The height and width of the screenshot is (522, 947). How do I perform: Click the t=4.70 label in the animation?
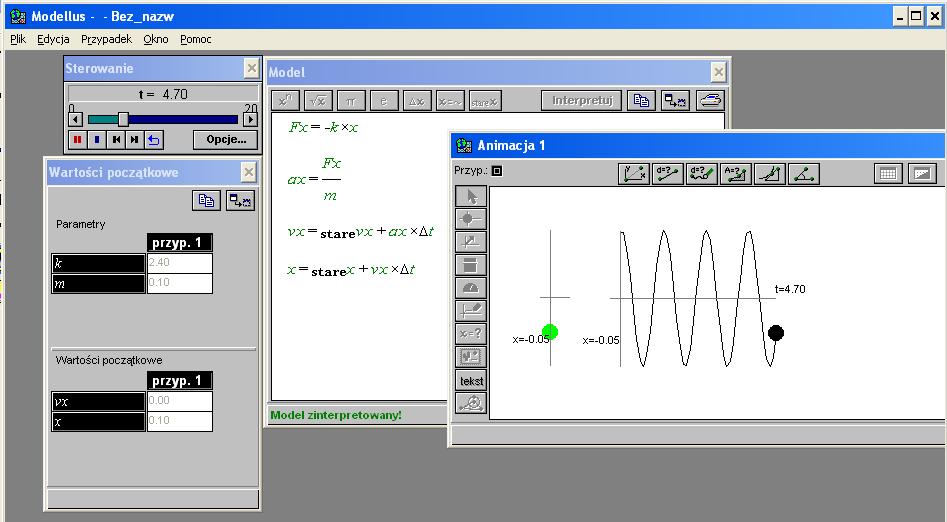pos(790,289)
